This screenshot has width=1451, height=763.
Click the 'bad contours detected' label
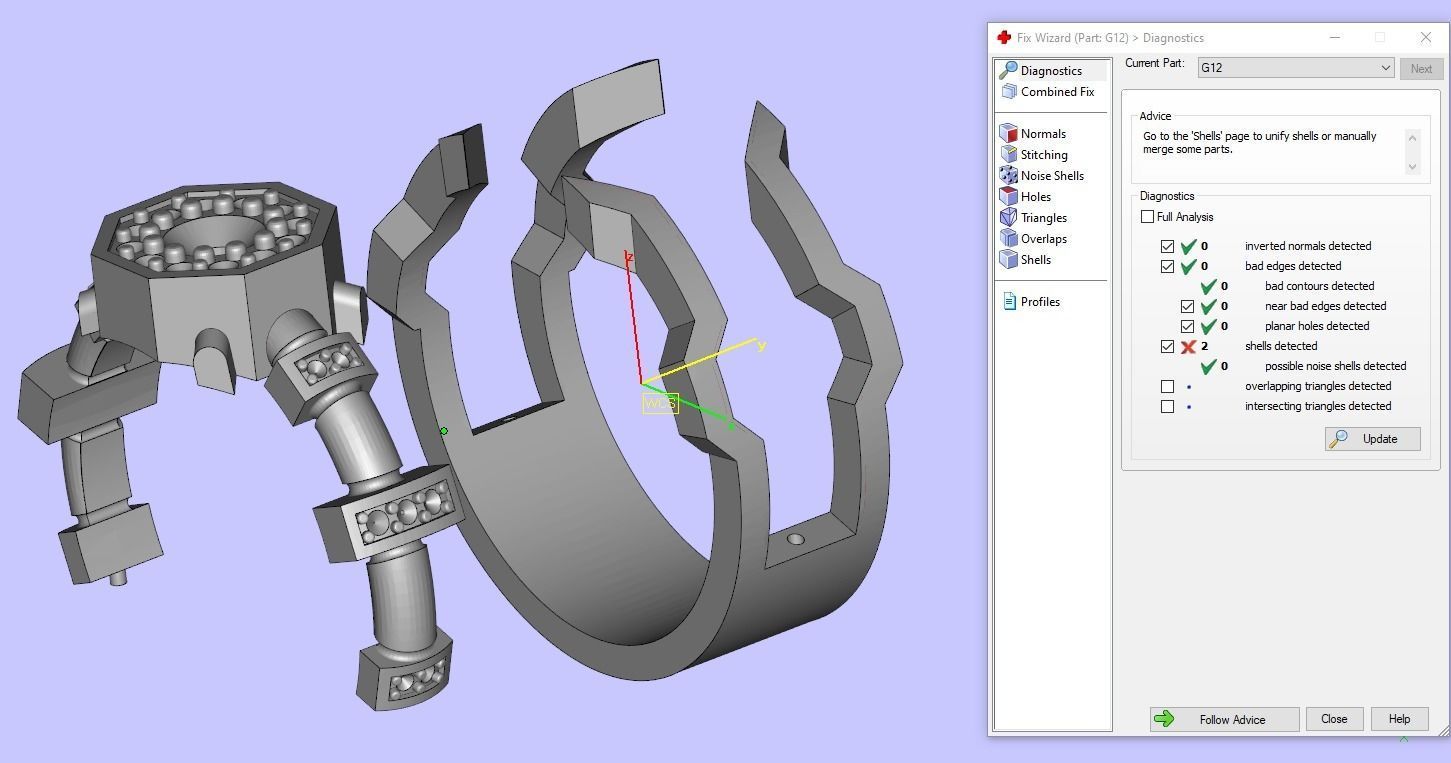tap(1319, 286)
